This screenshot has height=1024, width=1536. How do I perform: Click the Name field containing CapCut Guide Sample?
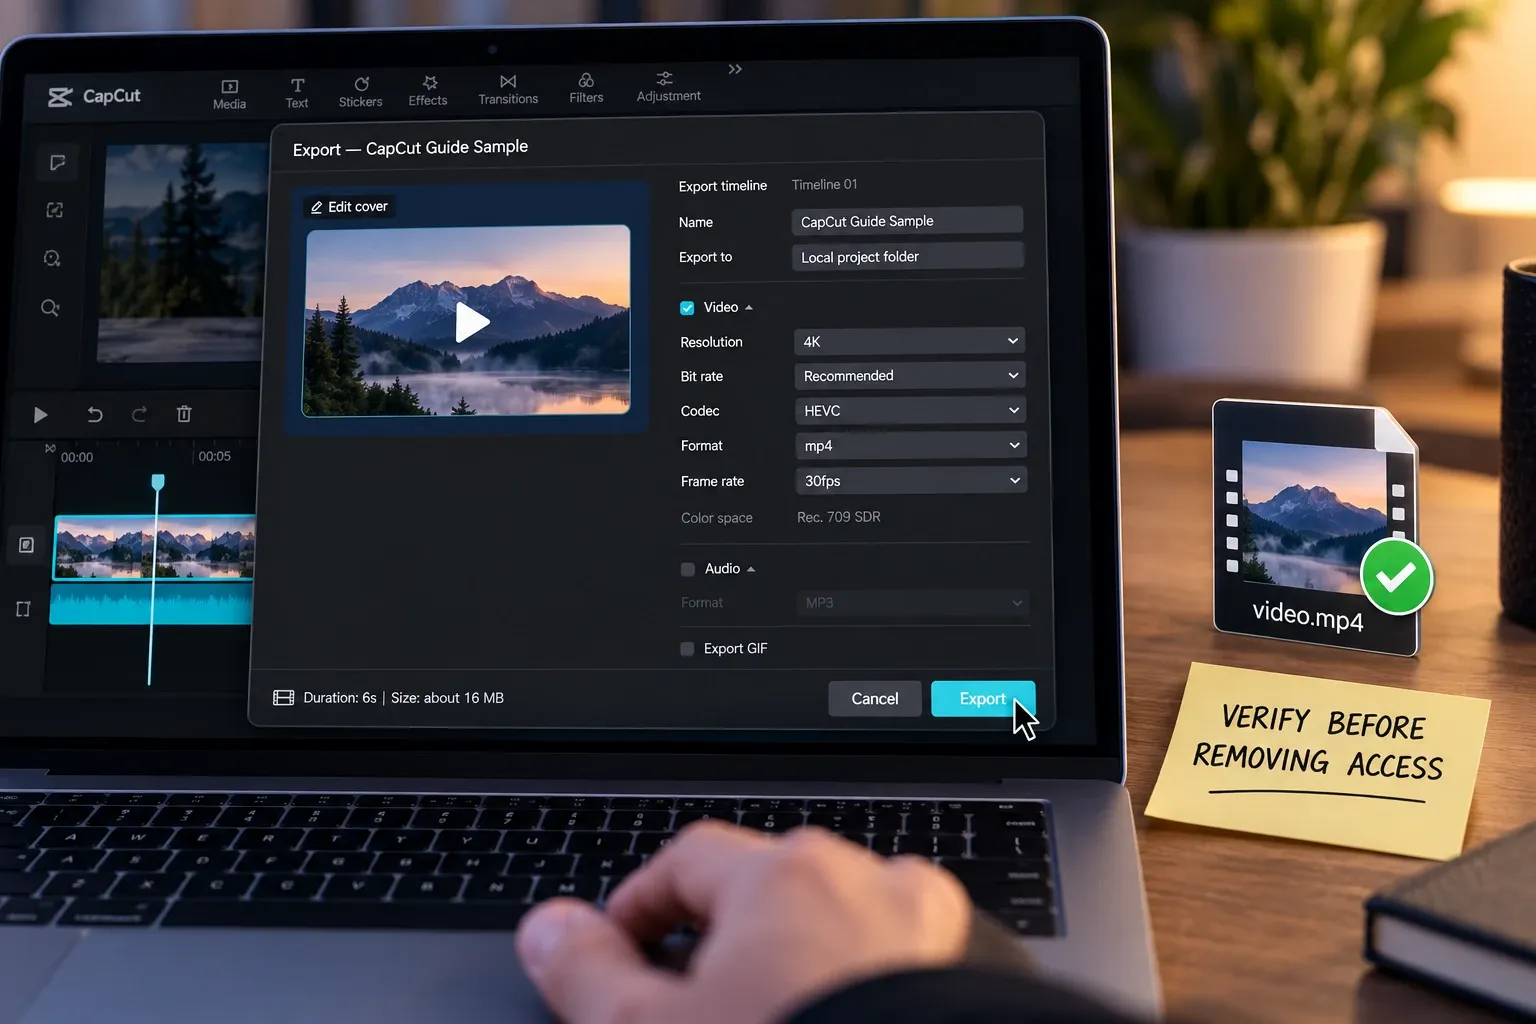pyautogui.click(x=907, y=221)
